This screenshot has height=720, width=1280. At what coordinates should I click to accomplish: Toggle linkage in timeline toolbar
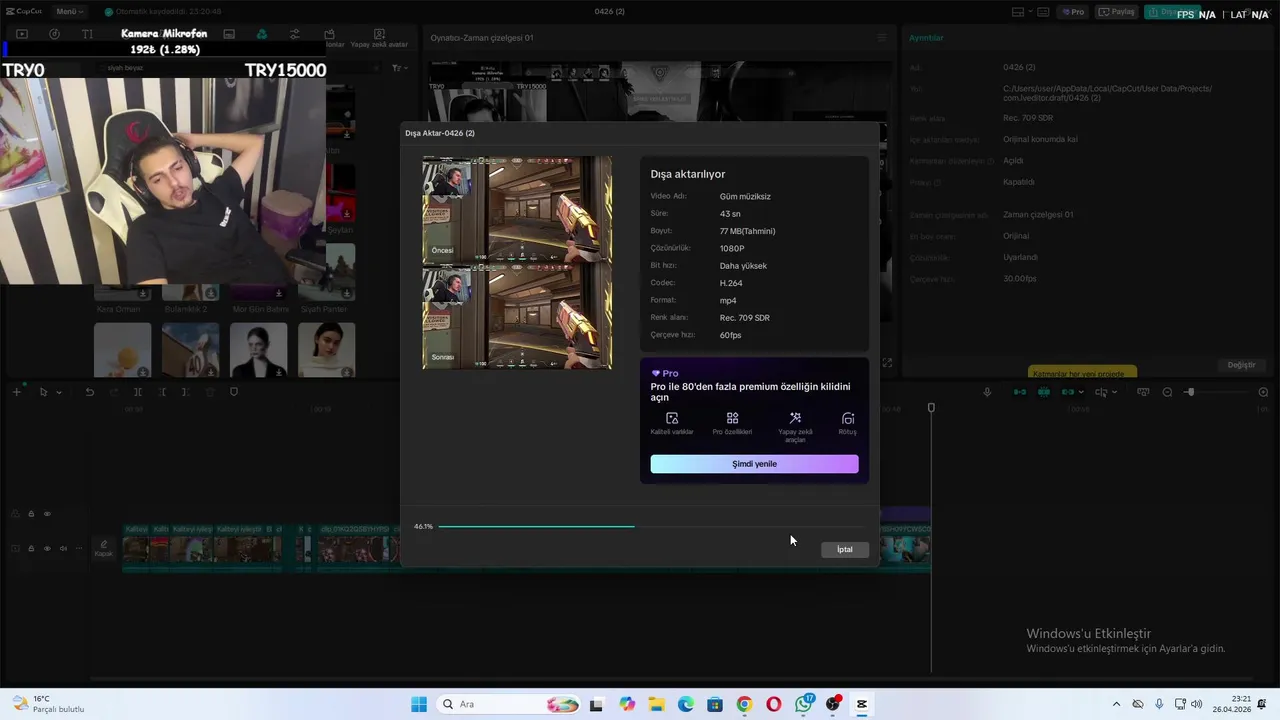point(1068,392)
